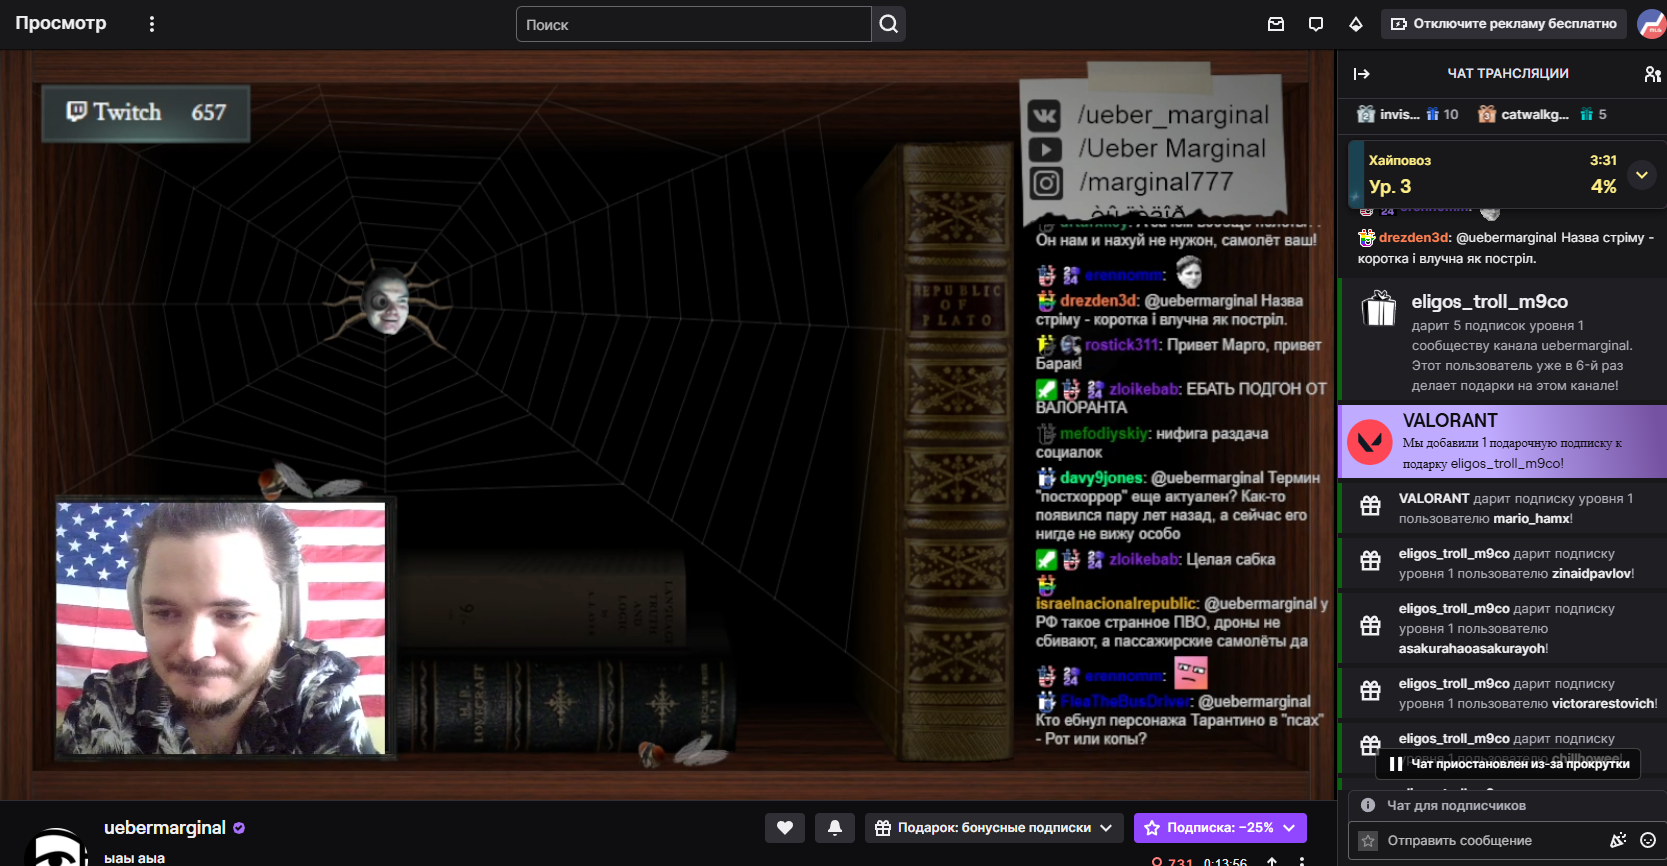Image resolution: width=1667 pixels, height=866 pixels.
Task: Click the gift icon in mario_hamx row
Action: pos(1370,506)
